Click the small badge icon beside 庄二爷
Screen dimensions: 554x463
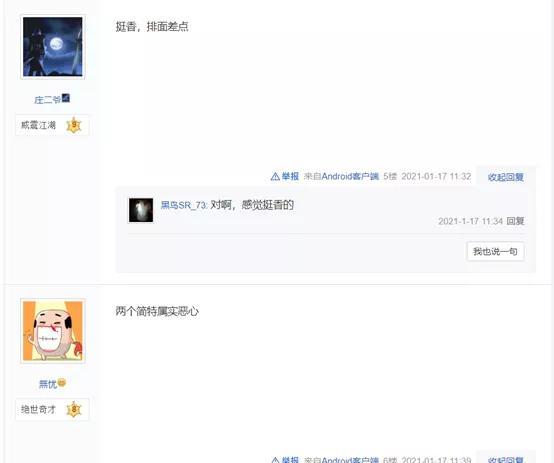(66, 98)
